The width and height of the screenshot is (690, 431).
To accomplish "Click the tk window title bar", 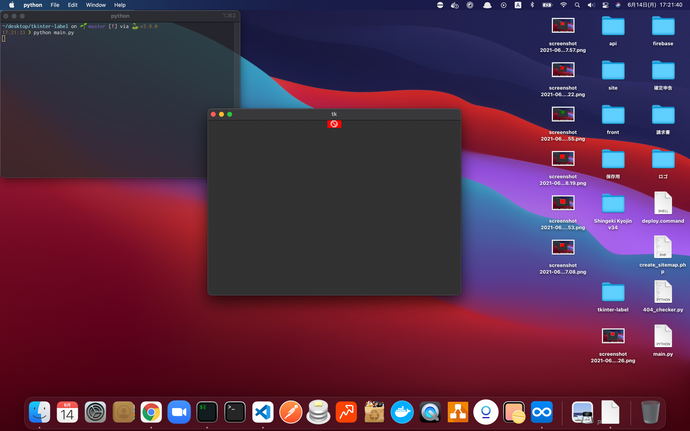I will coord(334,114).
